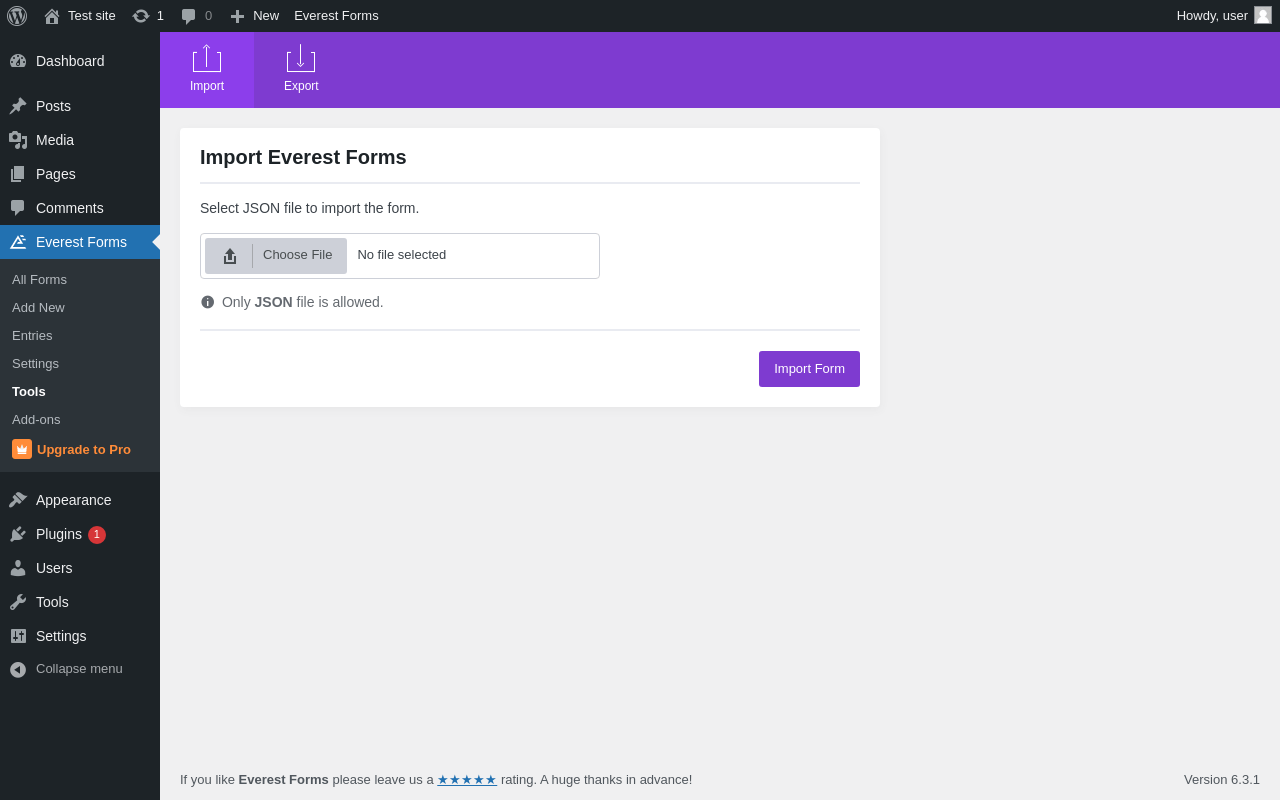Click the Test site home icon

[x=52, y=16]
